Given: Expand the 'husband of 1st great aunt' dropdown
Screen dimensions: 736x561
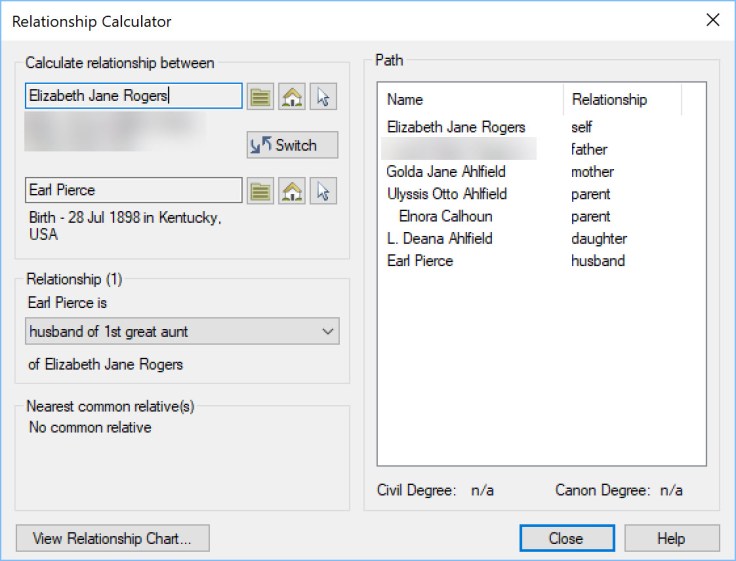Looking at the screenshot, I should pyautogui.click(x=328, y=331).
